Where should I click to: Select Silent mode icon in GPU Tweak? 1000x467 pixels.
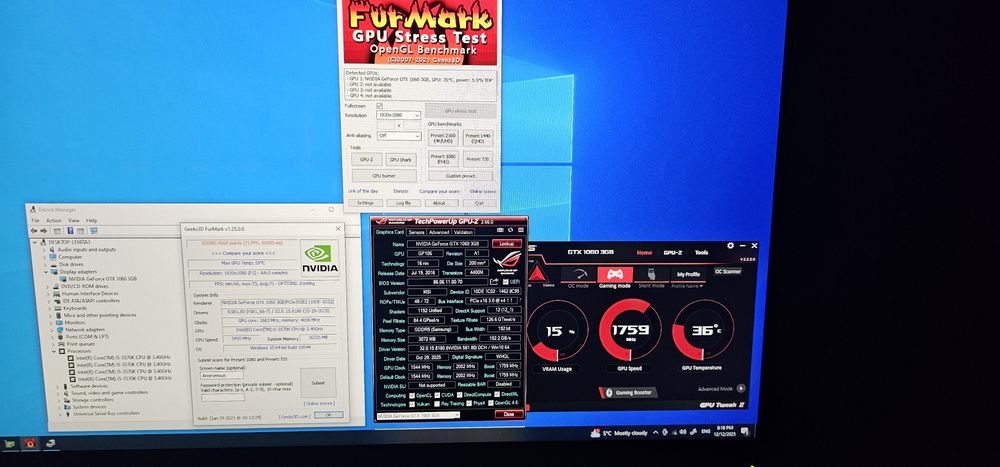point(652,274)
